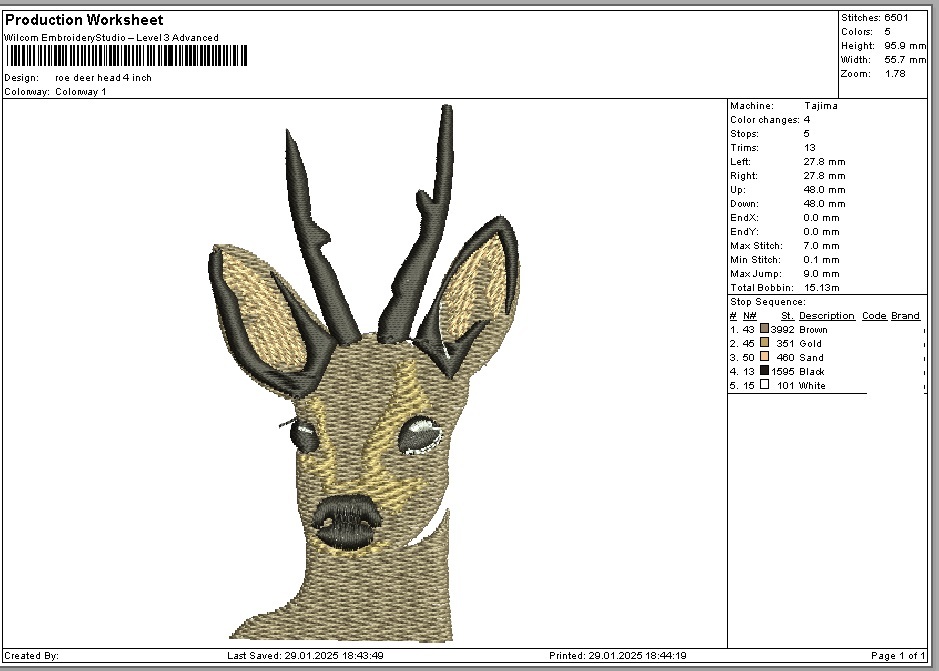
Task: Click the Brand column header
Action: coord(905,316)
